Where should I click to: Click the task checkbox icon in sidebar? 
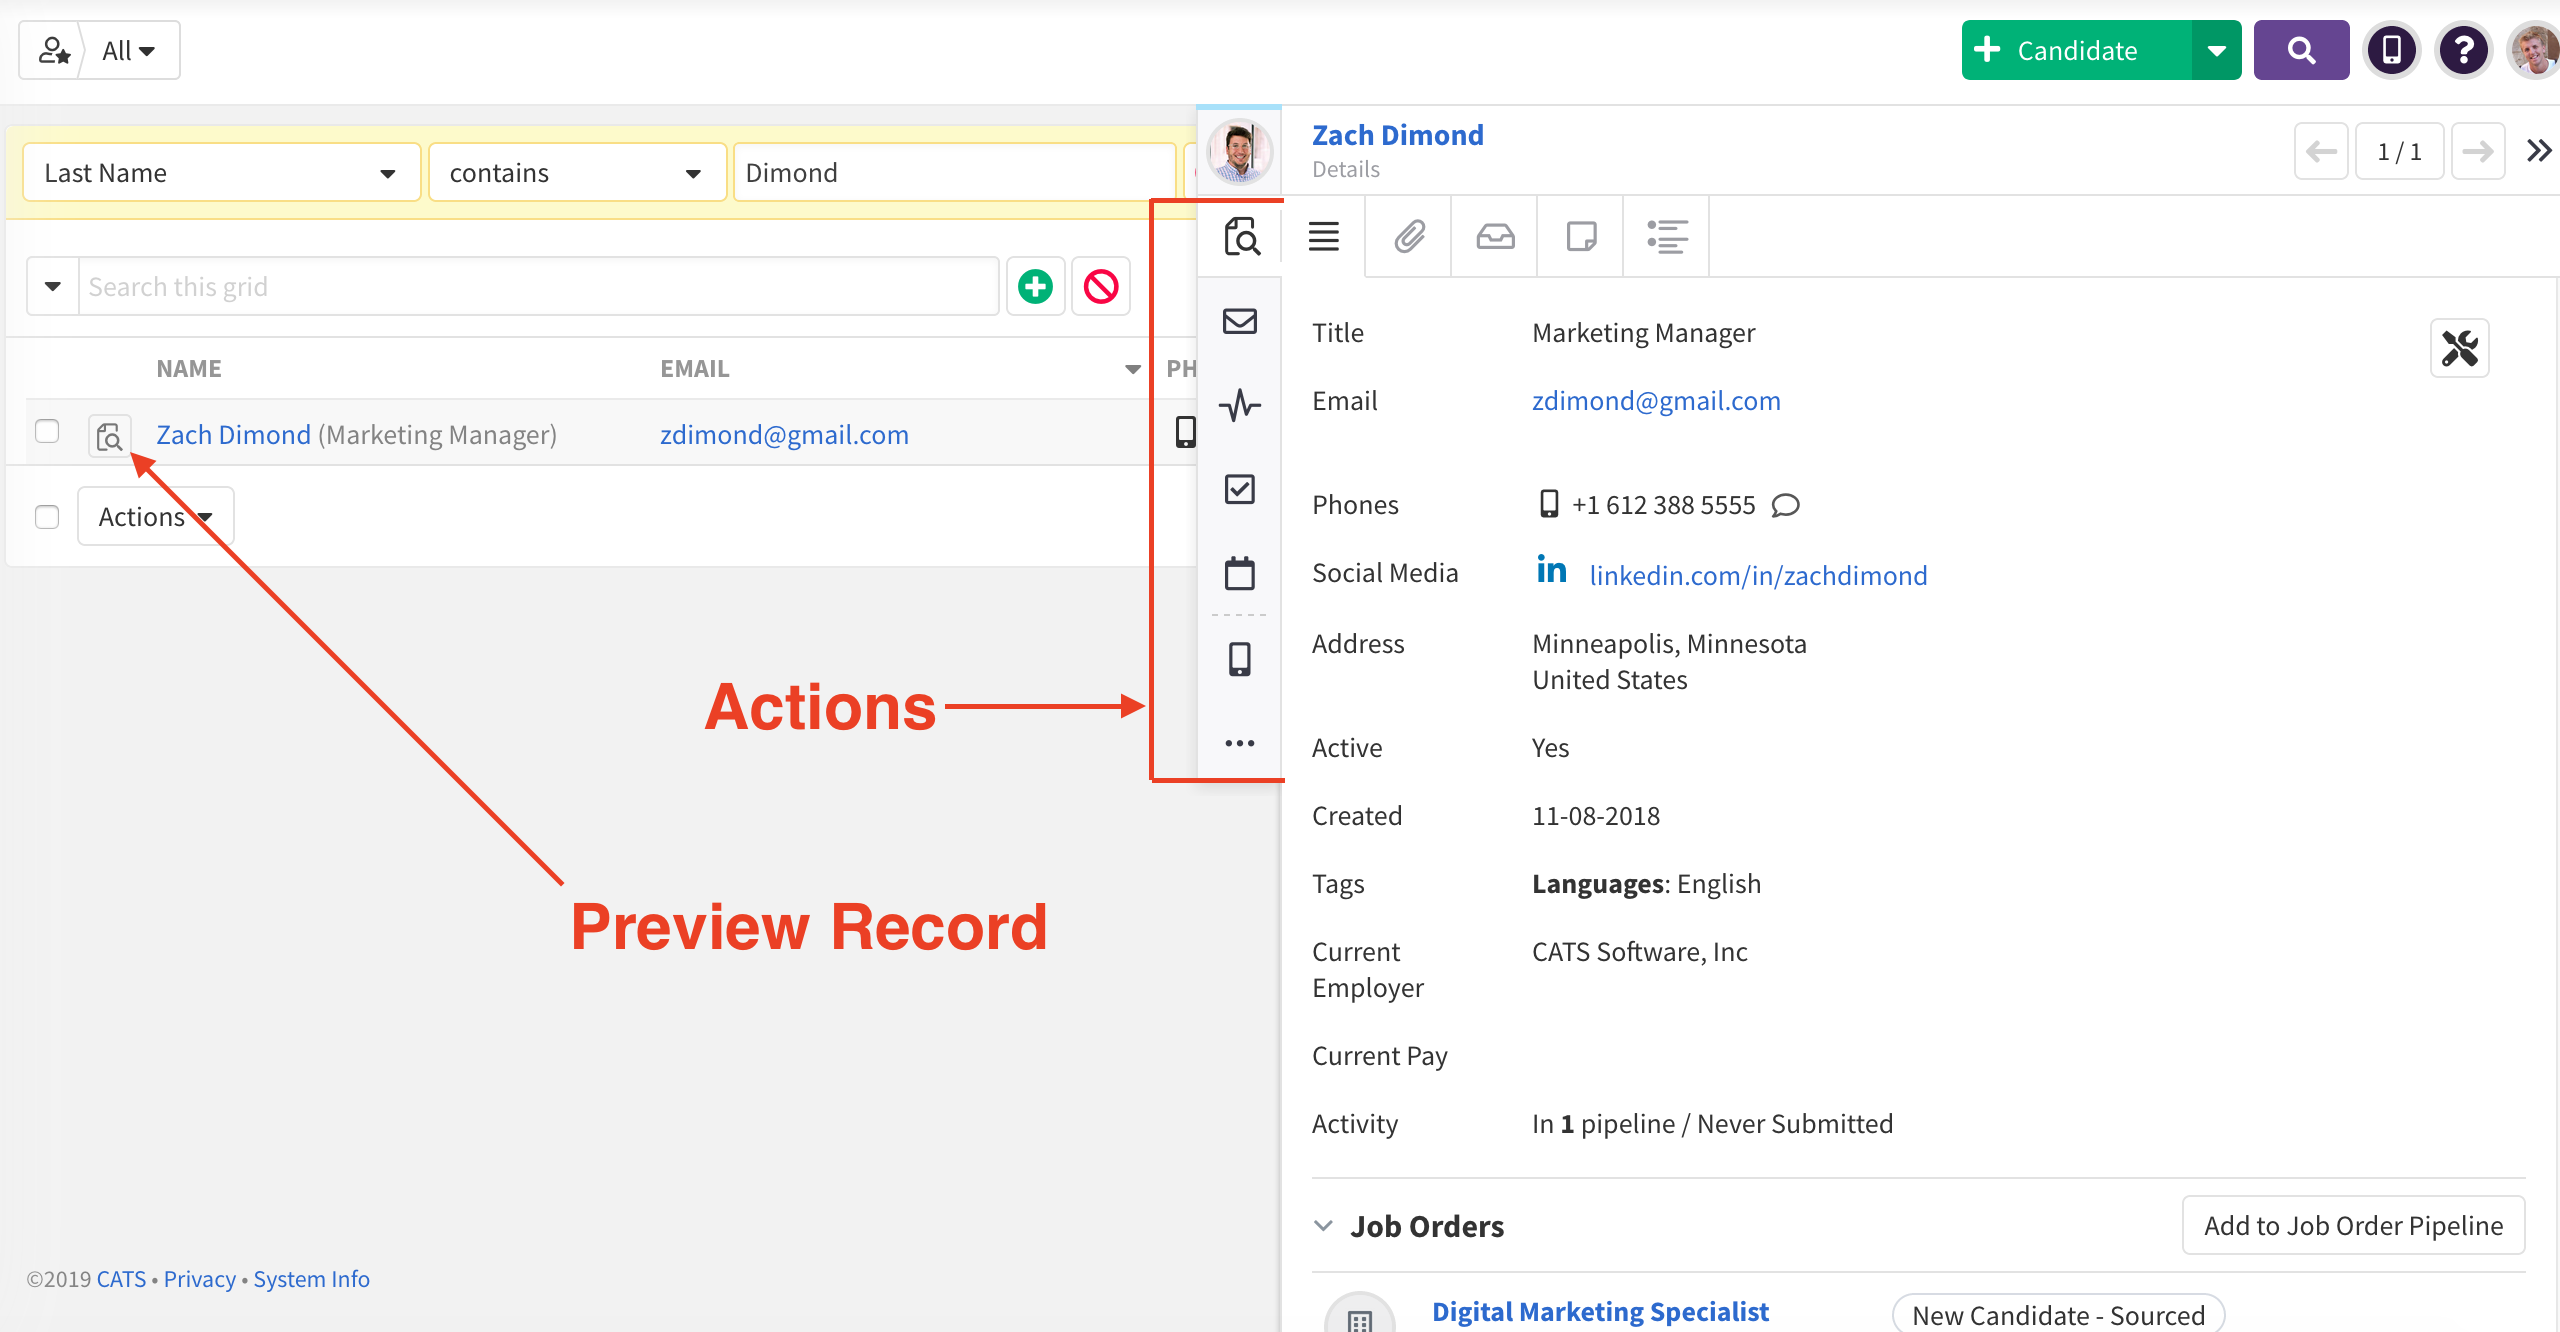click(1240, 489)
